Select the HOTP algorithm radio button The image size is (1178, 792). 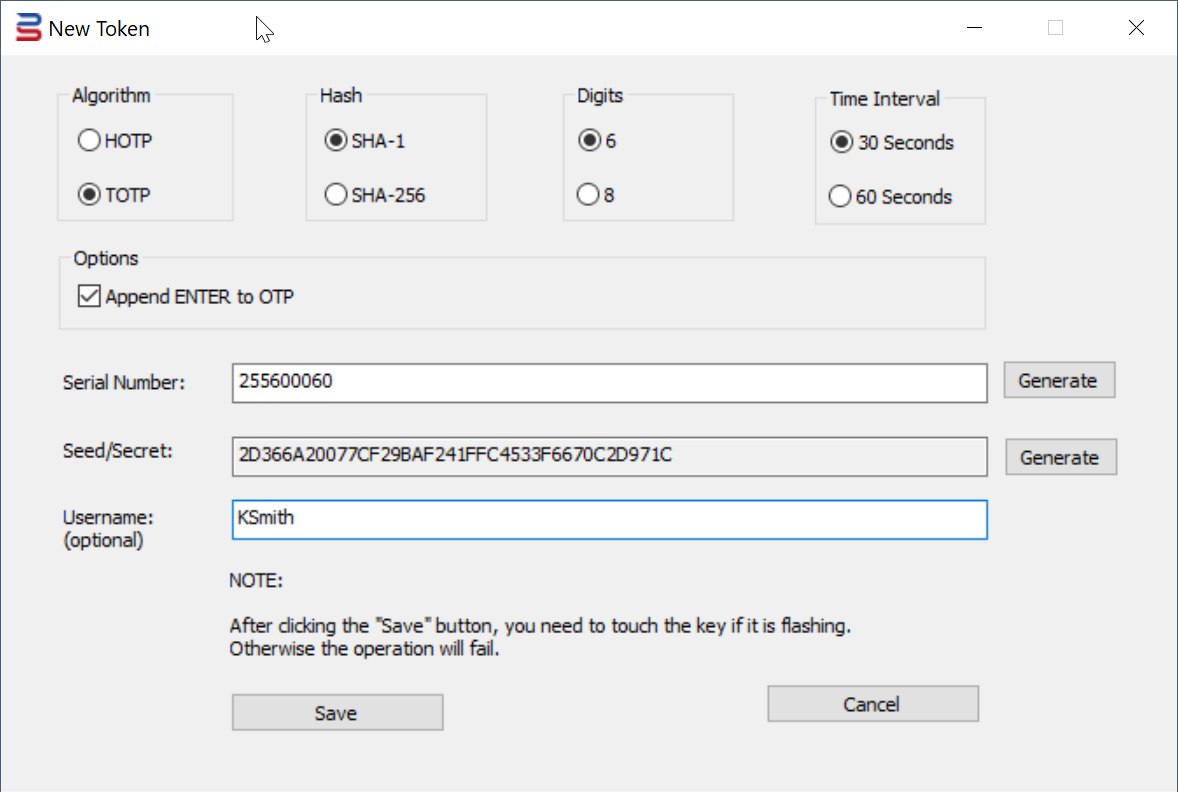[x=89, y=141]
